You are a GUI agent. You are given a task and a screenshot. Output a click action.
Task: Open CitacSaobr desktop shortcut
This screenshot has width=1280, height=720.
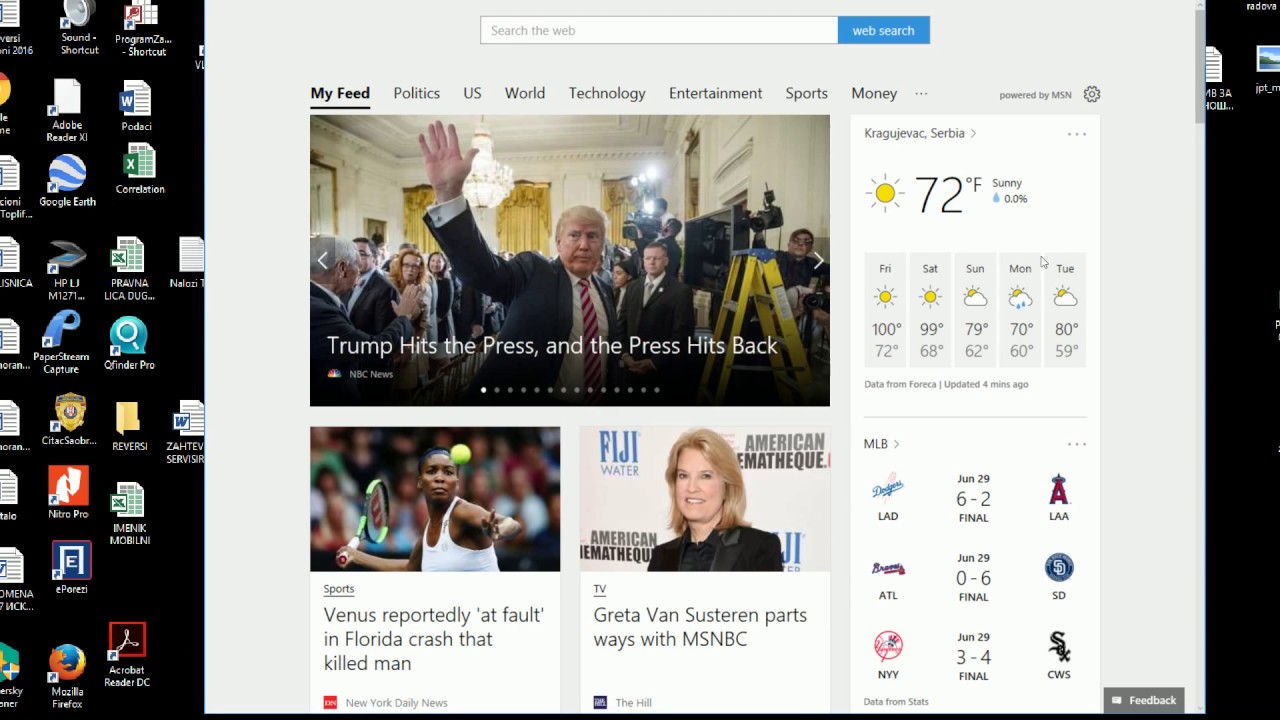coord(70,420)
